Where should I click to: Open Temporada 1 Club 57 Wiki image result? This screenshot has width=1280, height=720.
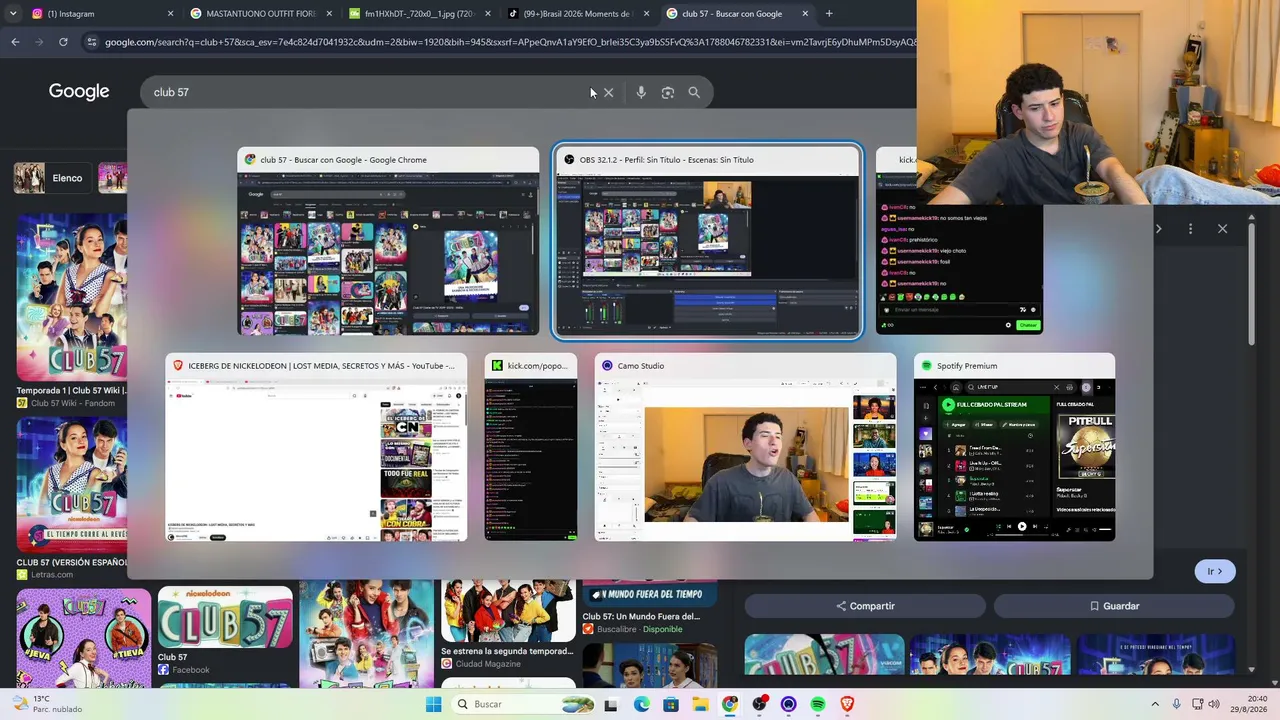(x=71, y=310)
